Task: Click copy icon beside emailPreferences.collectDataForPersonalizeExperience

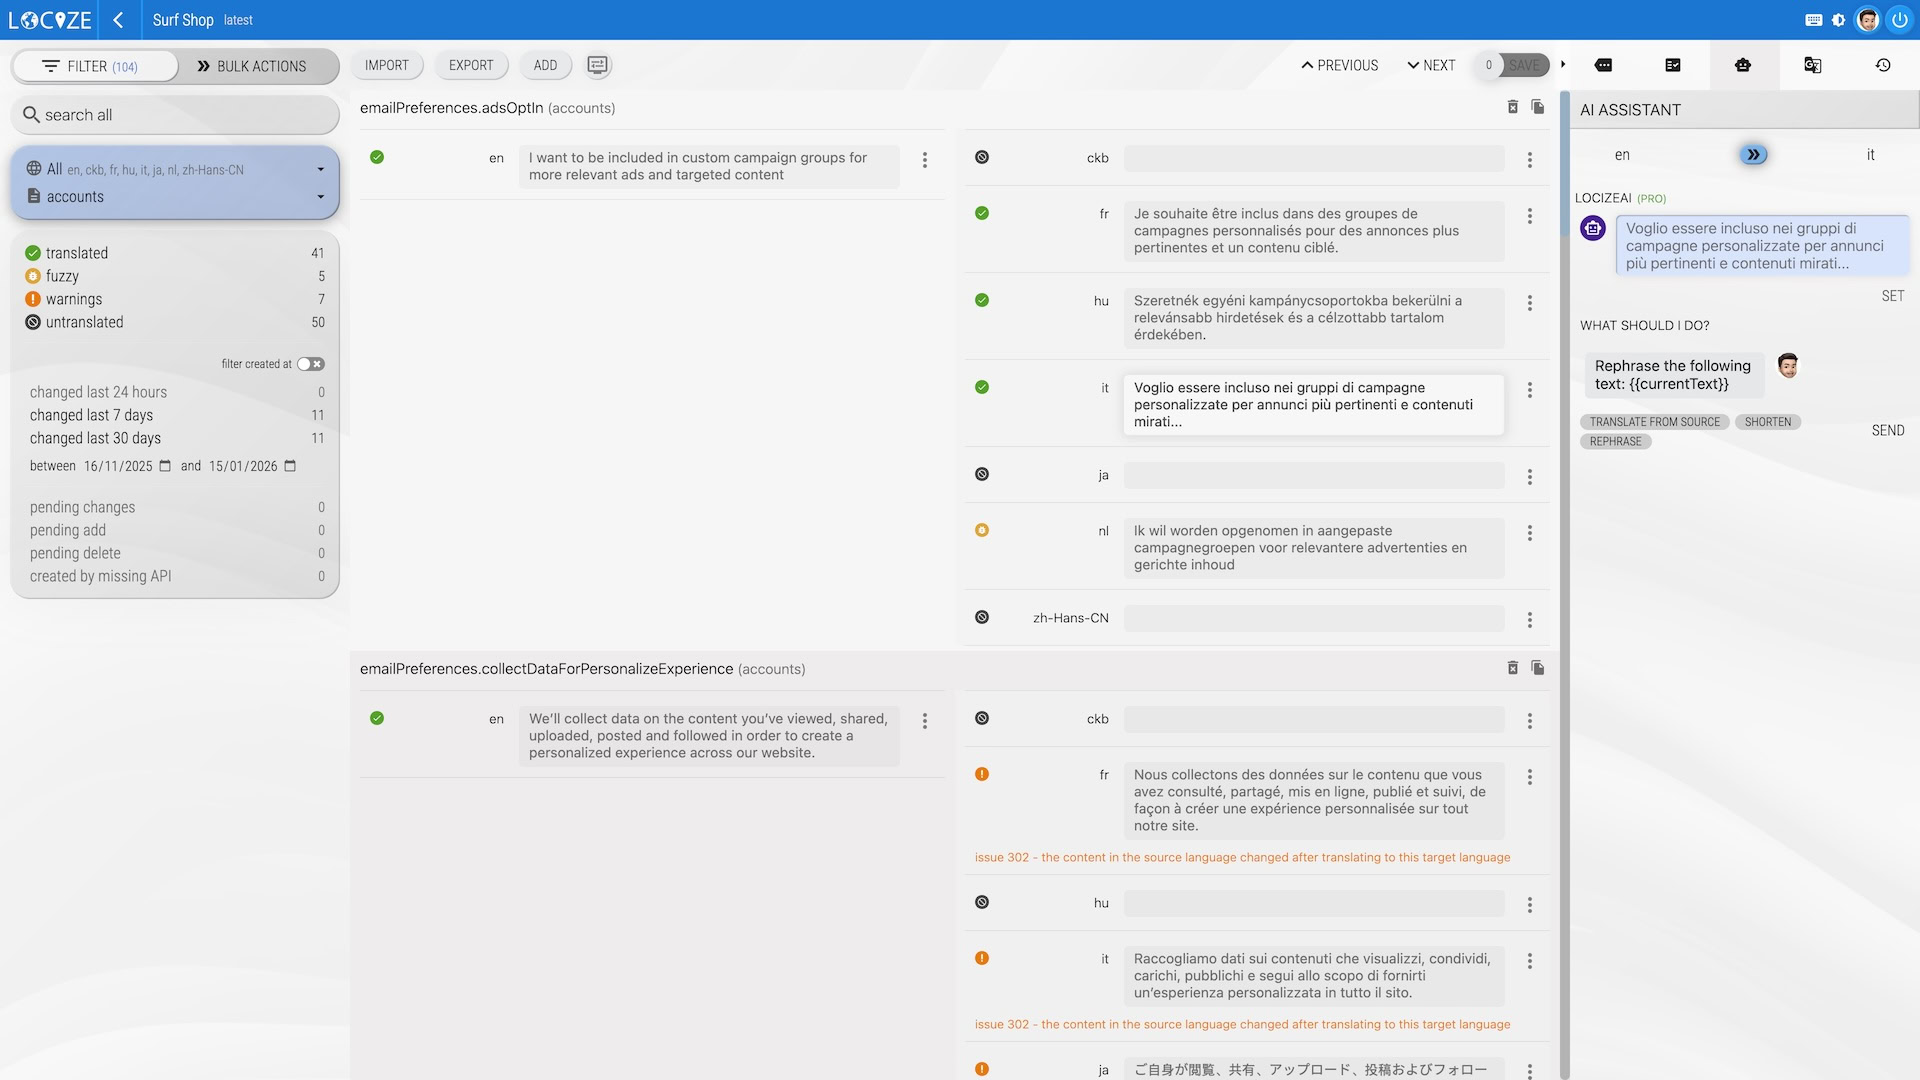Action: tap(1538, 668)
